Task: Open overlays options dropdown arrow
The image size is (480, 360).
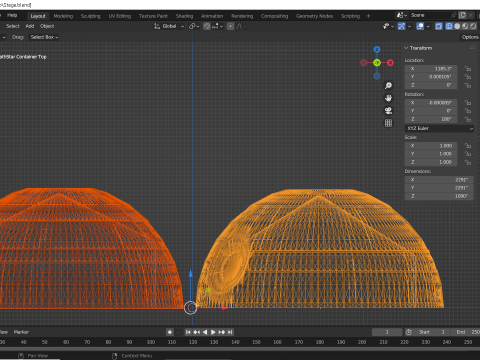Action: click(x=428, y=26)
